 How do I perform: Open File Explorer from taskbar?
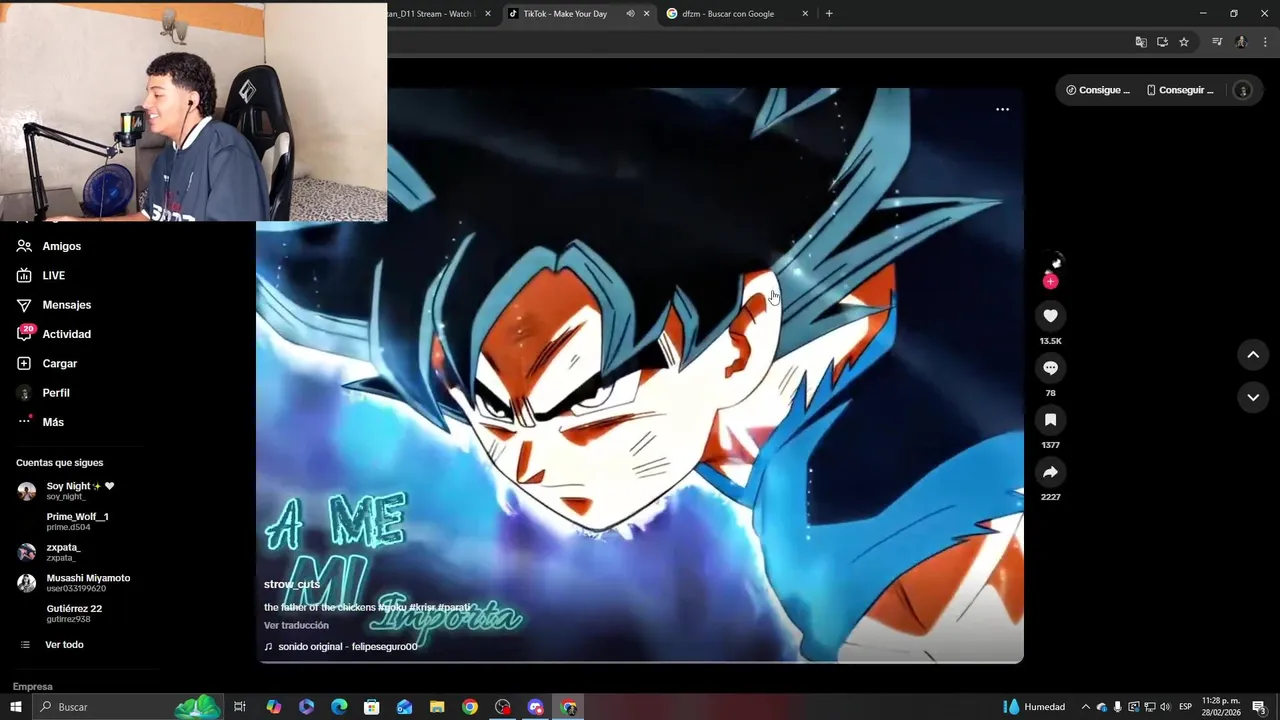pyautogui.click(x=437, y=707)
